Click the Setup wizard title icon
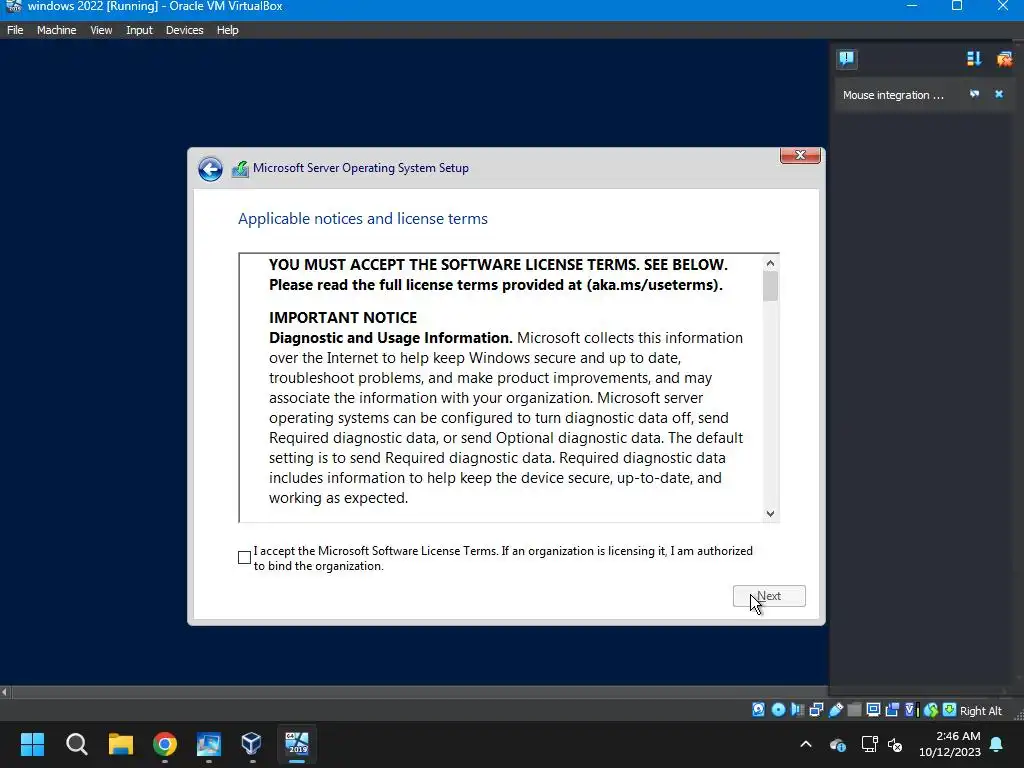 (240, 169)
